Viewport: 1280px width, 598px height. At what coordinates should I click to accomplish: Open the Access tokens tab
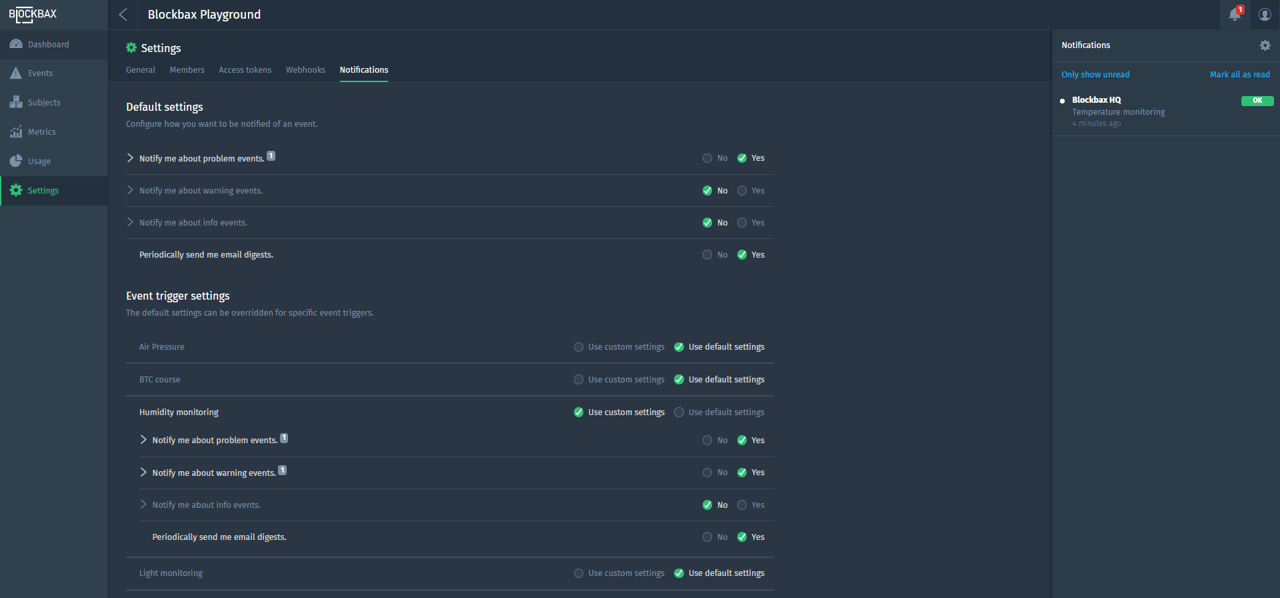tap(245, 69)
